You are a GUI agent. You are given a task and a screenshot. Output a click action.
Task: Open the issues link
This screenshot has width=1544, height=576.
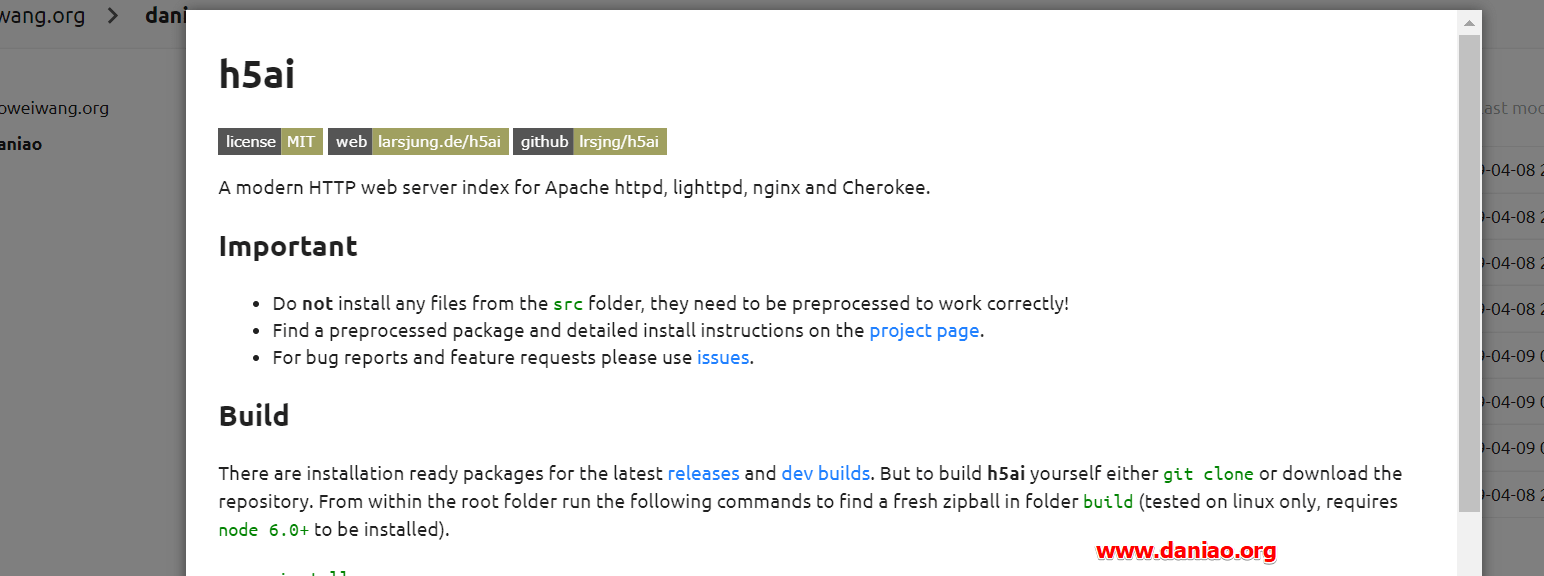point(723,357)
